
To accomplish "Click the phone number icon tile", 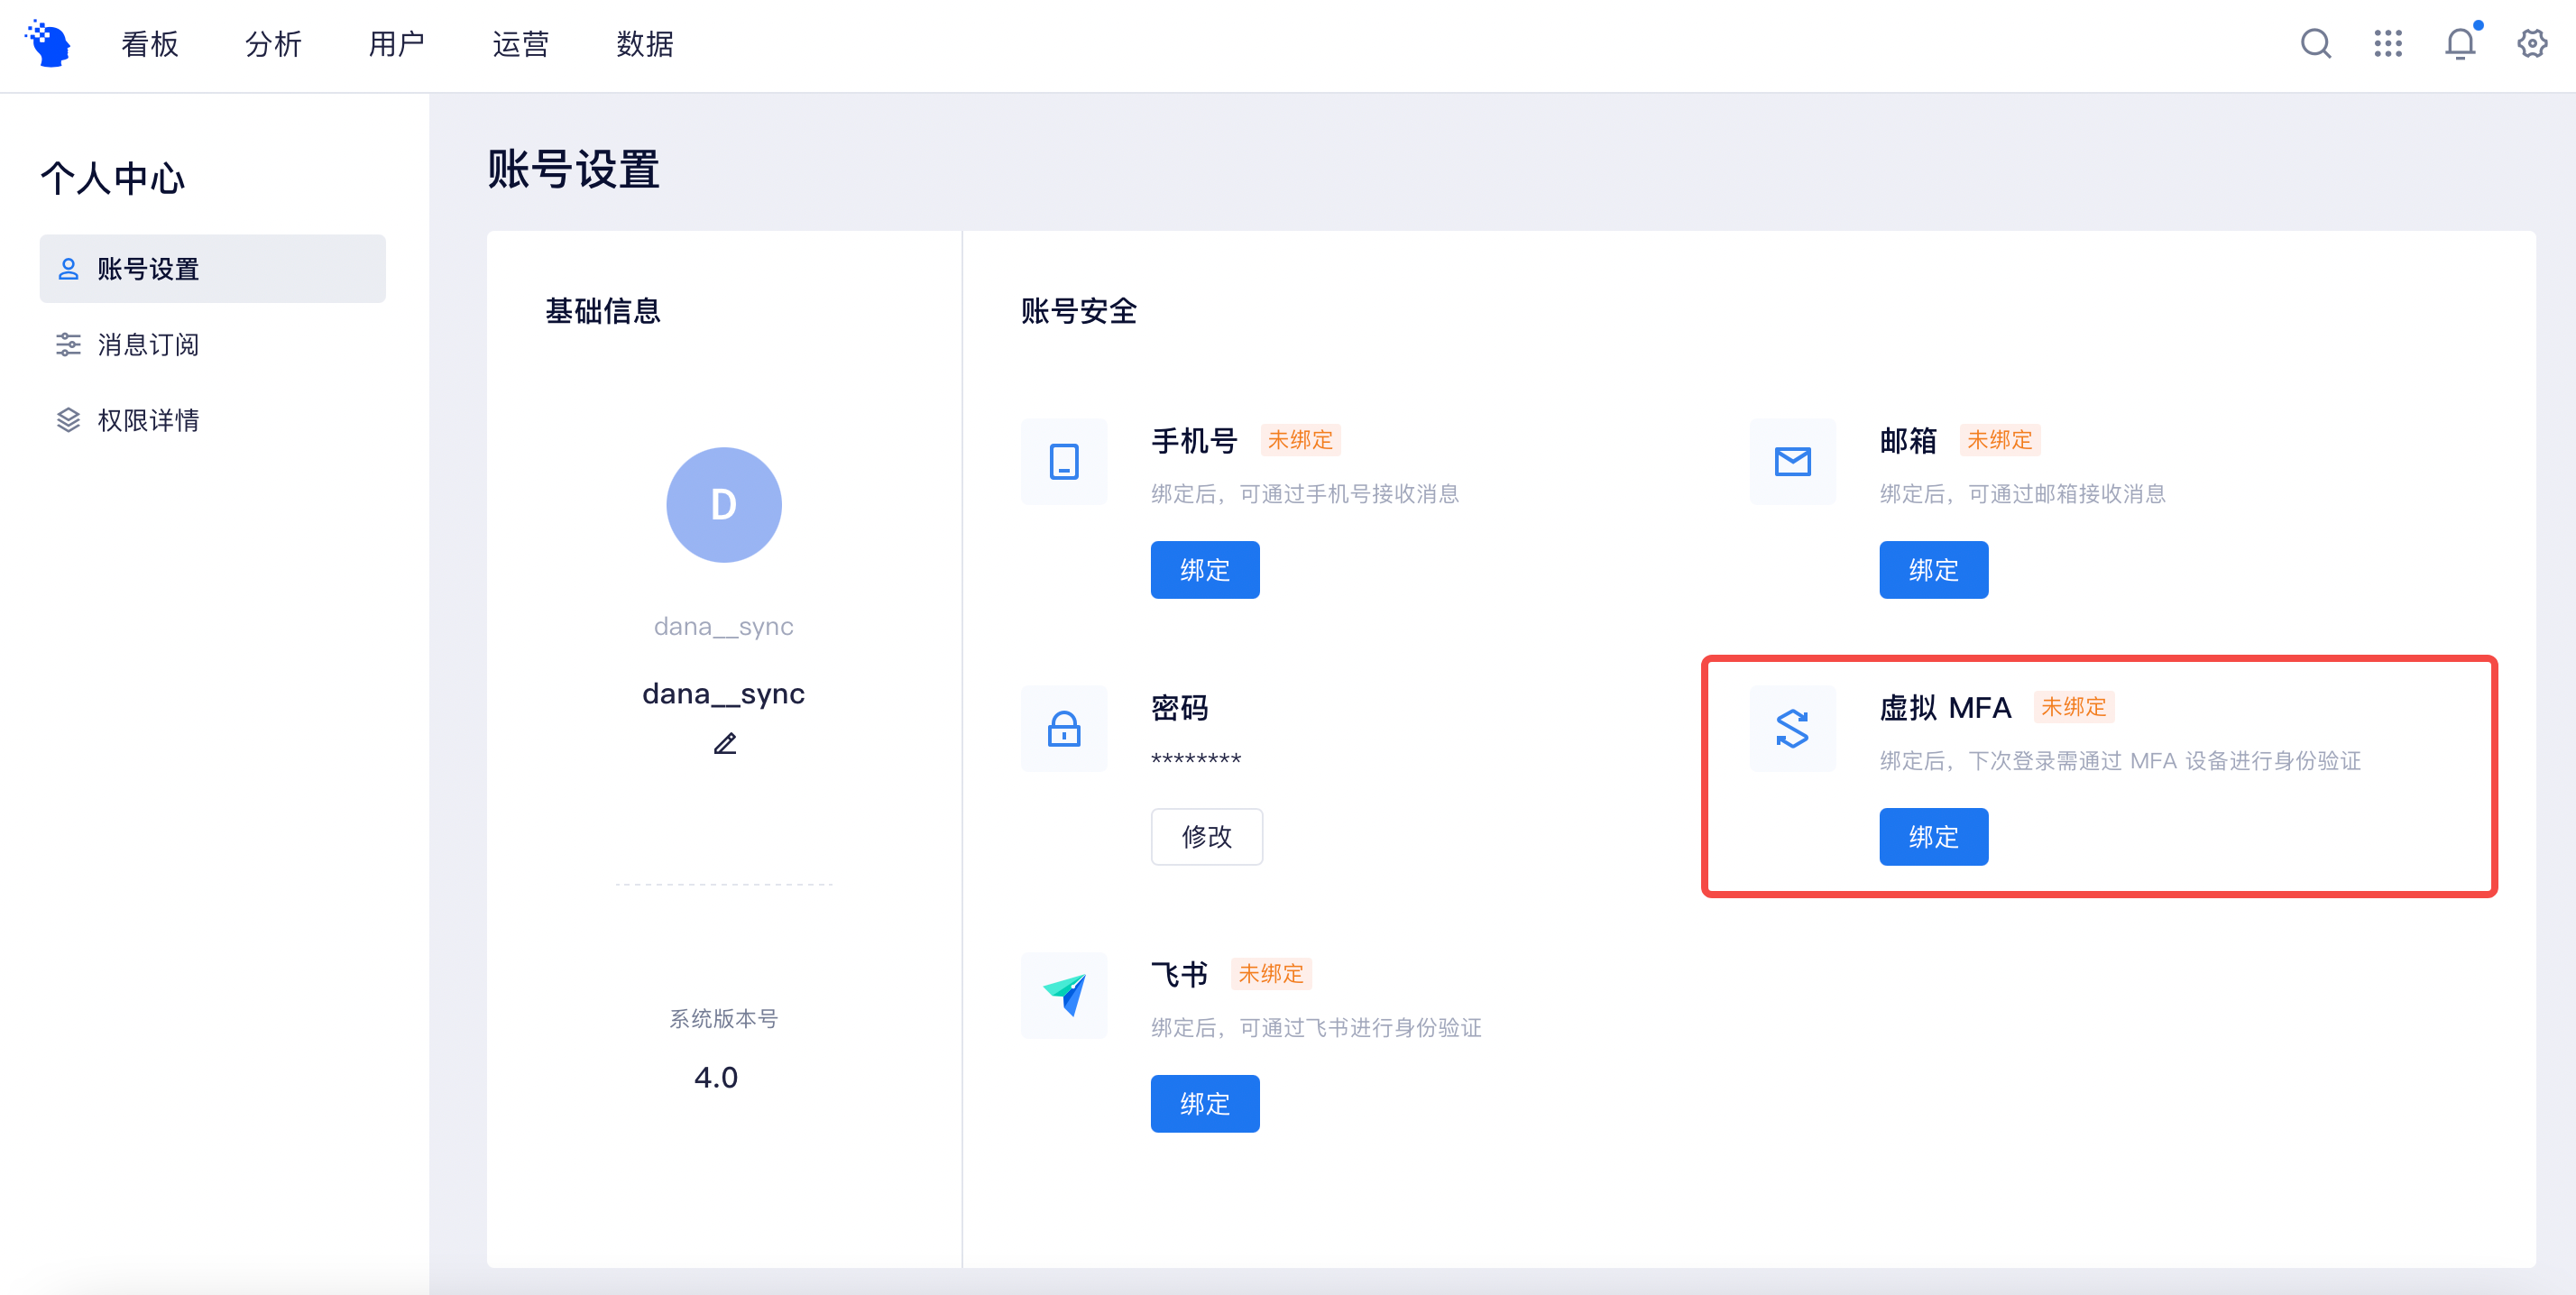I will point(1064,462).
